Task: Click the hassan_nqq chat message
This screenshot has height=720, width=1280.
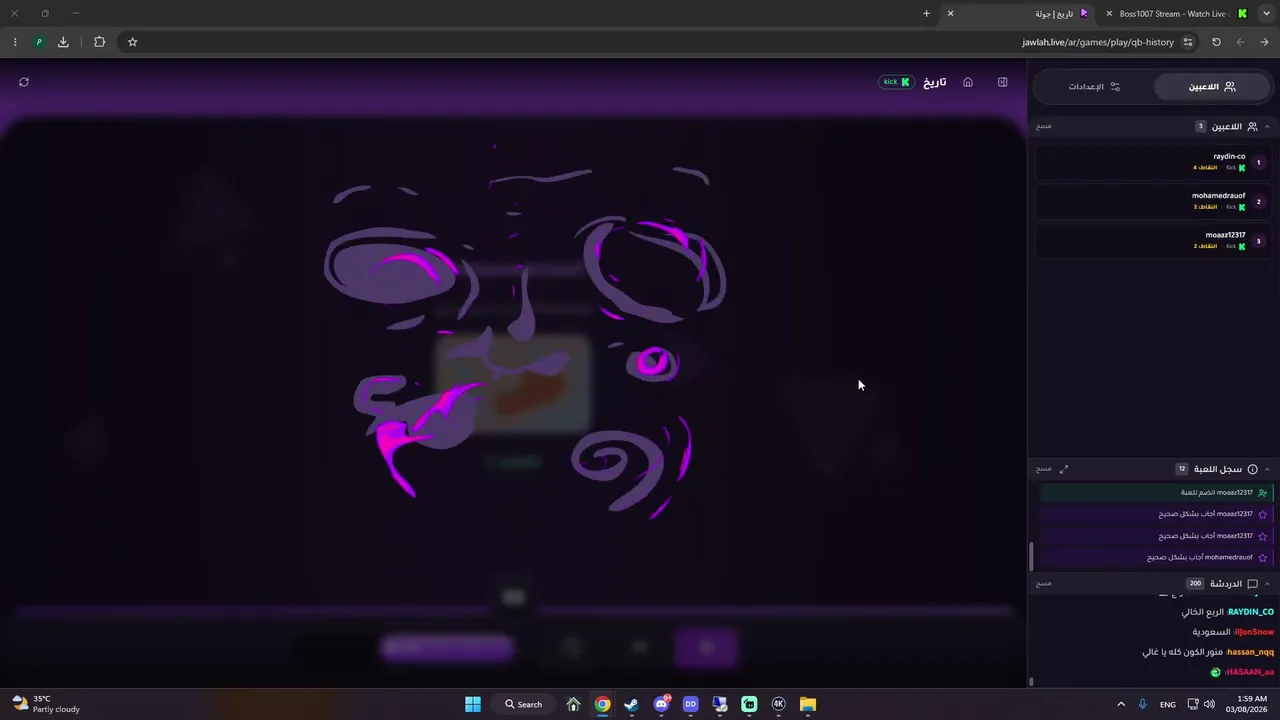Action: 1208,652
